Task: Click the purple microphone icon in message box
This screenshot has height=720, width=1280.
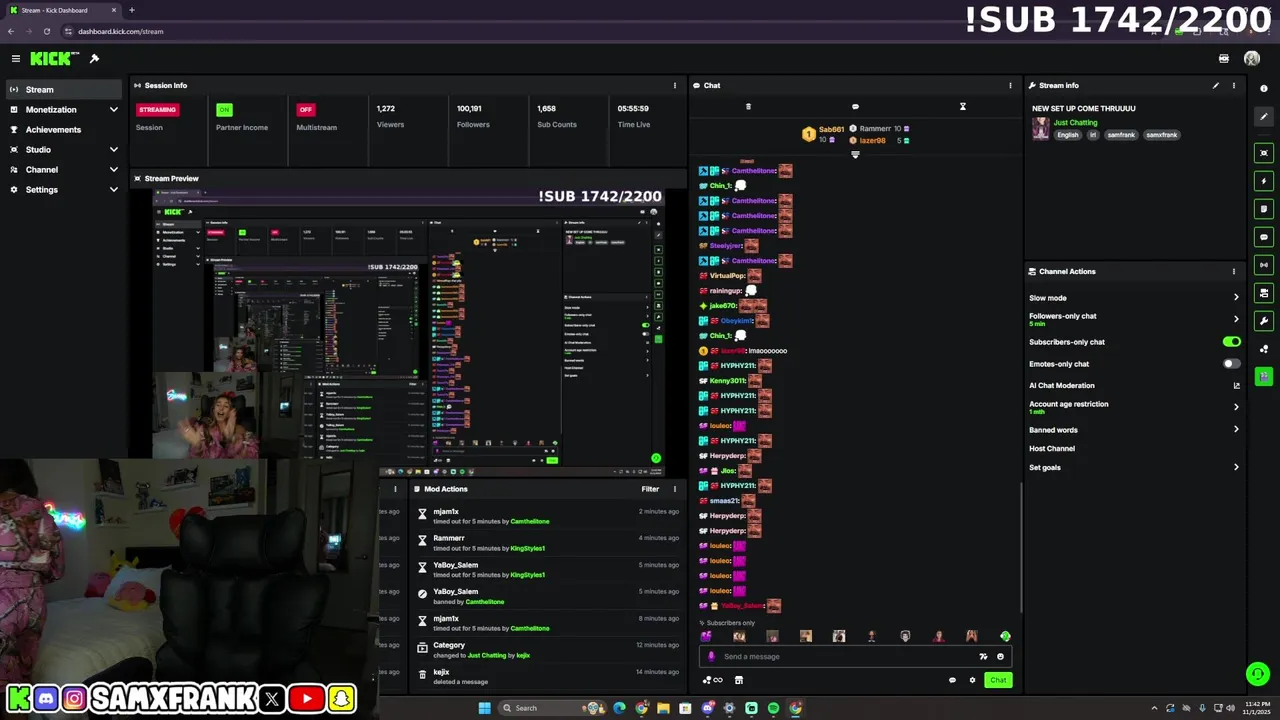Action: pos(711,656)
